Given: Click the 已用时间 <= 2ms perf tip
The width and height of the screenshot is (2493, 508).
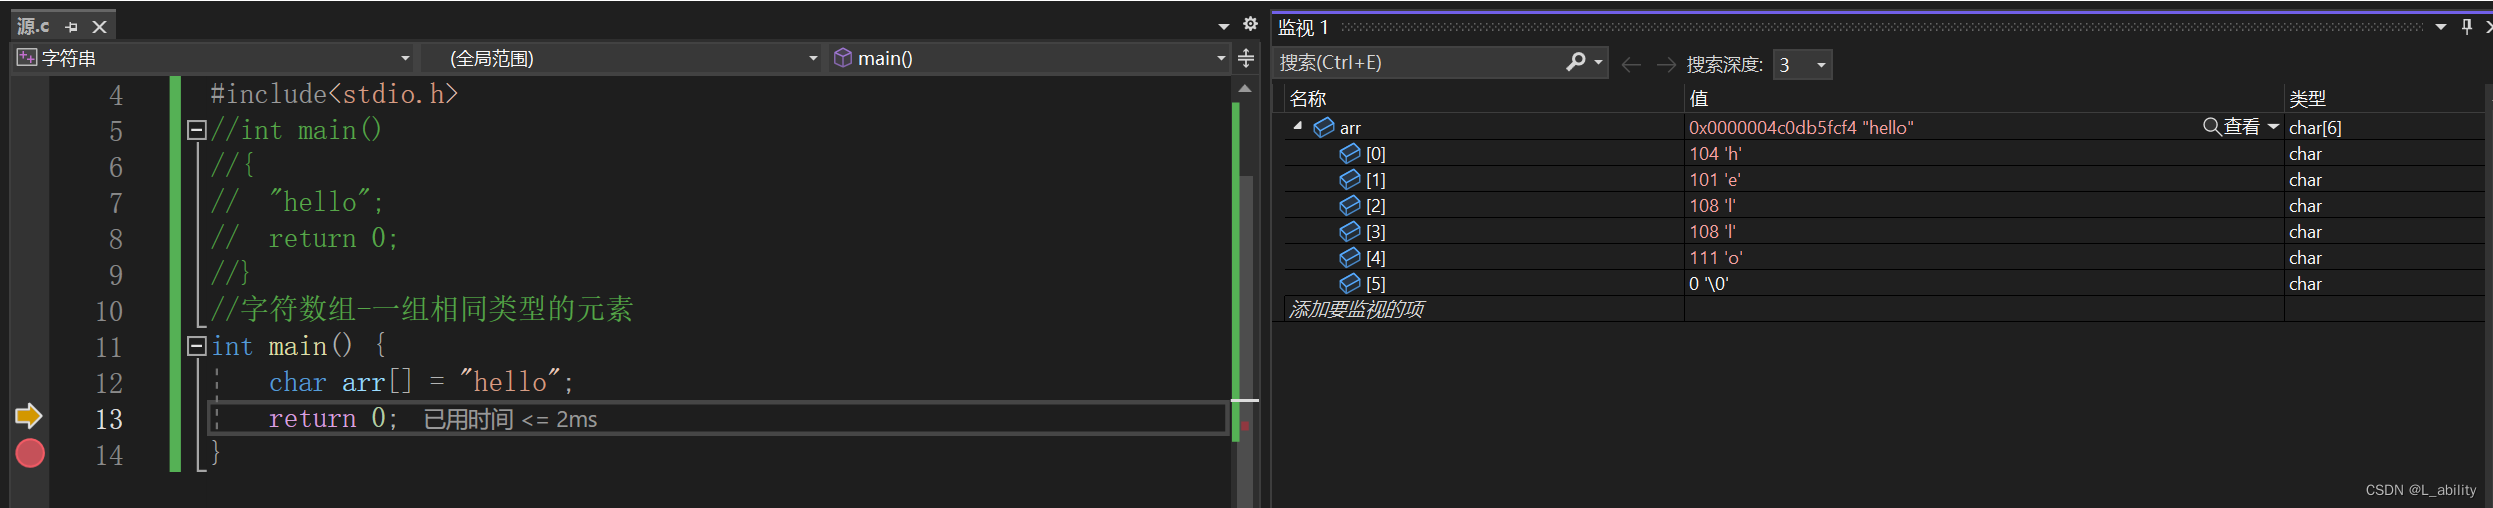Looking at the screenshot, I should [510, 419].
